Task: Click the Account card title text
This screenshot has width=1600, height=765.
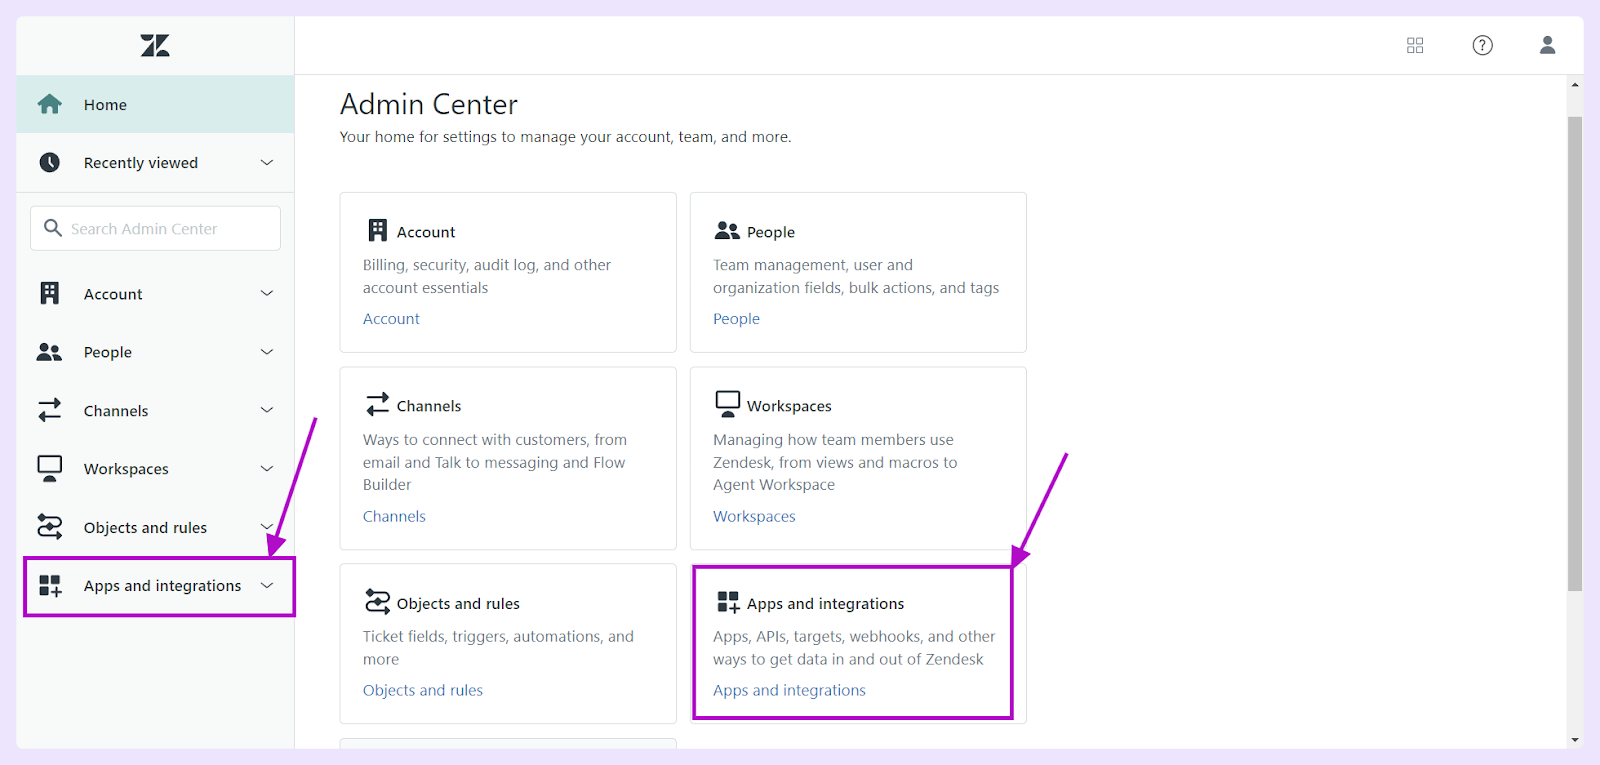Action: click(x=426, y=232)
